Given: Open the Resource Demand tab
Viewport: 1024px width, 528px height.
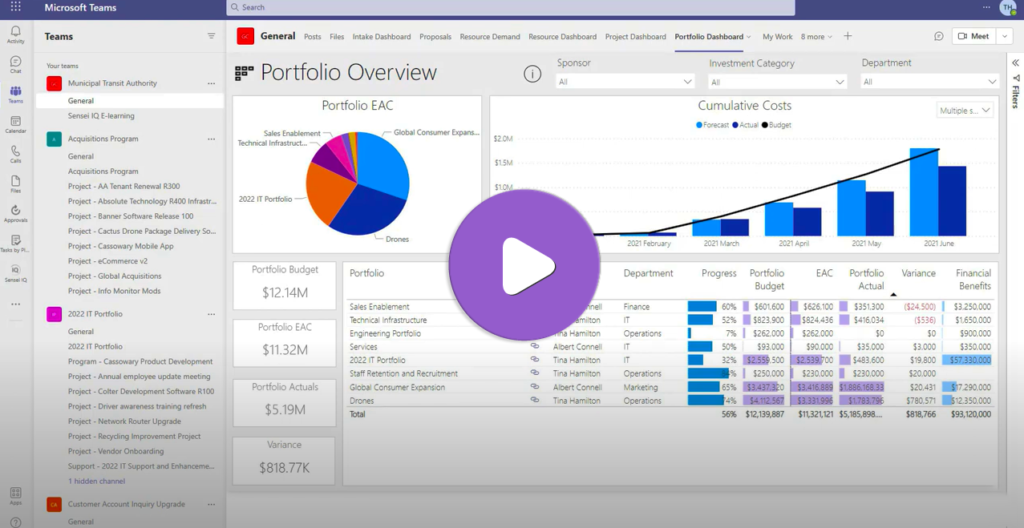Looking at the screenshot, I should 490,37.
